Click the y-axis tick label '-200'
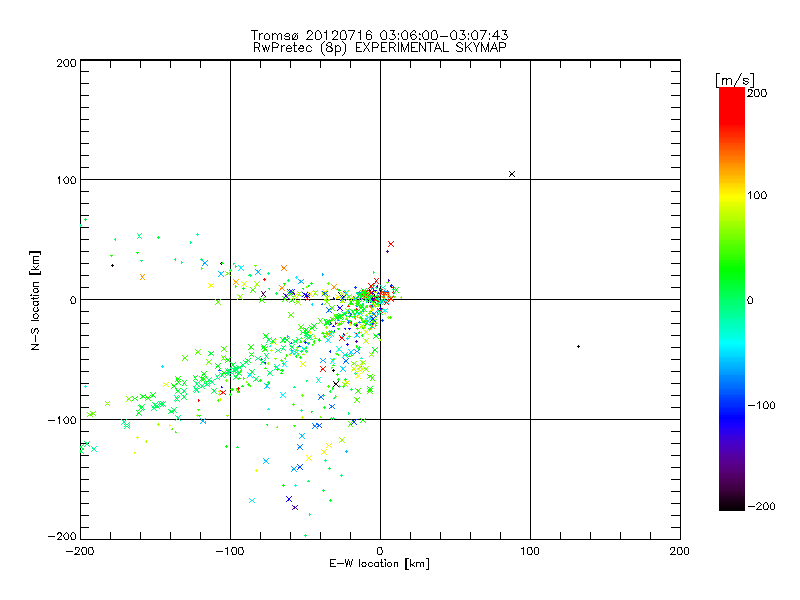Image resolution: width=800 pixels, height=600 pixels. [62, 536]
